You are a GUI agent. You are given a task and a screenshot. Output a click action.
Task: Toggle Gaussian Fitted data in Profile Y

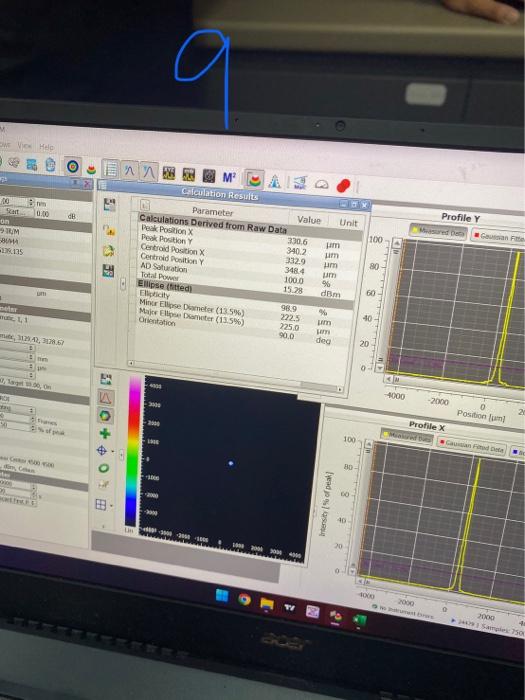click(498, 236)
